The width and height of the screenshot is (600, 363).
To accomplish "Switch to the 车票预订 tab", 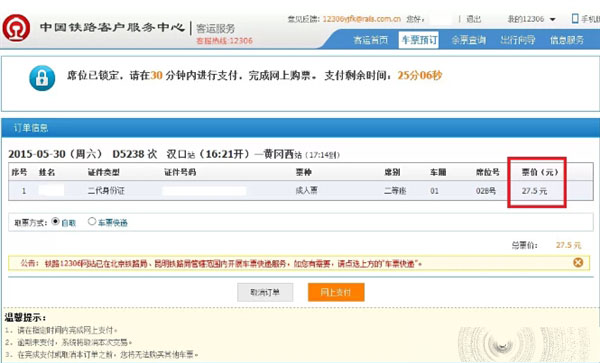I will [x=419, y=40].
